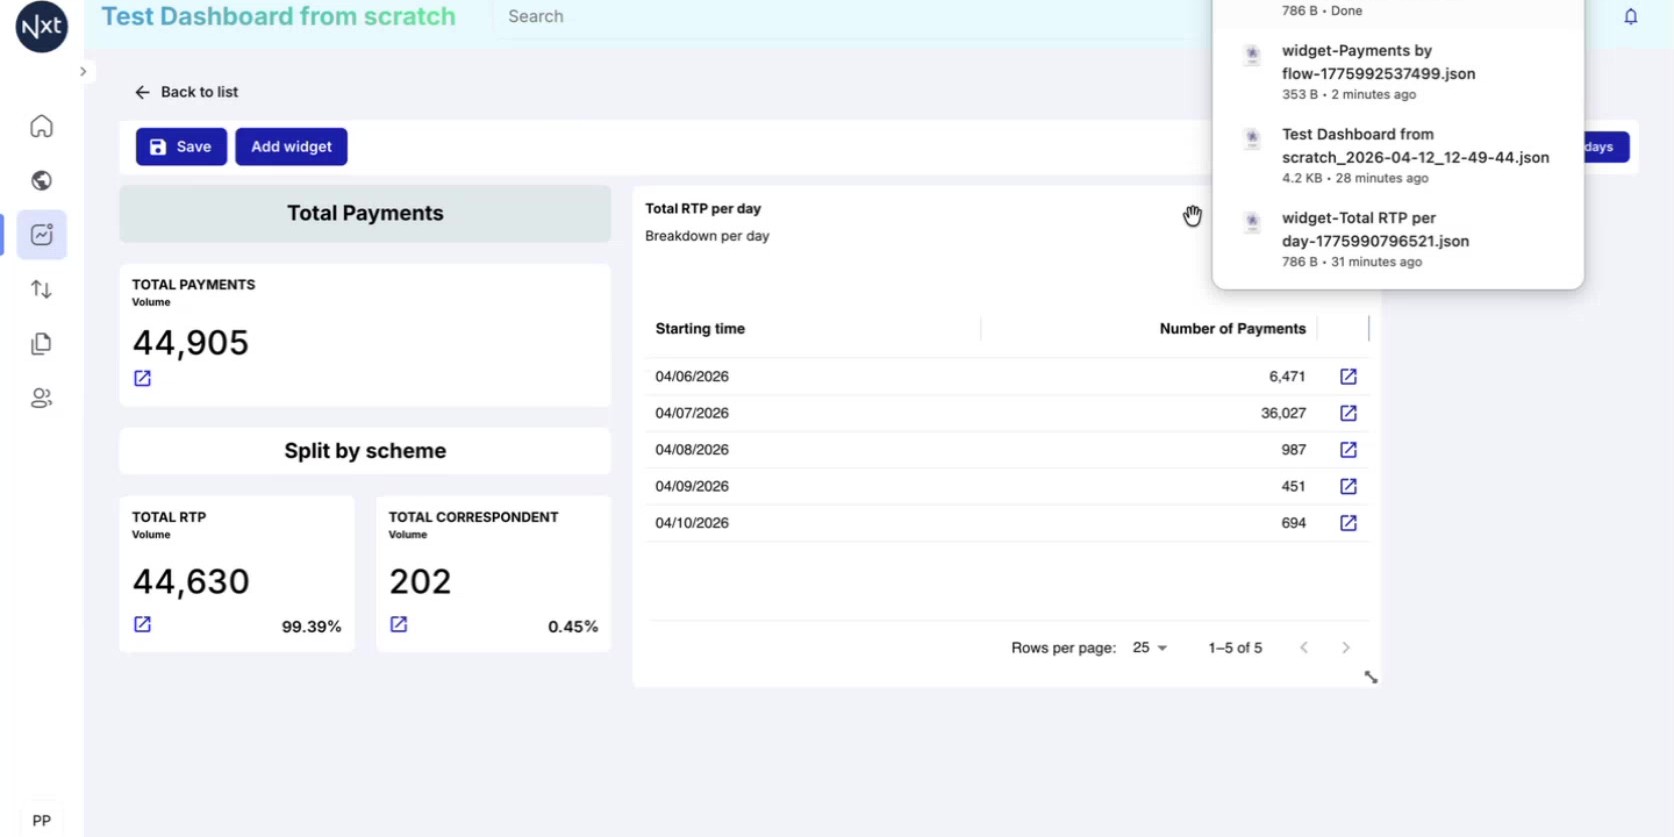Open the dashboards chart sidebar icon
This screenshot has width=1674, height=837.
(41, 235)
